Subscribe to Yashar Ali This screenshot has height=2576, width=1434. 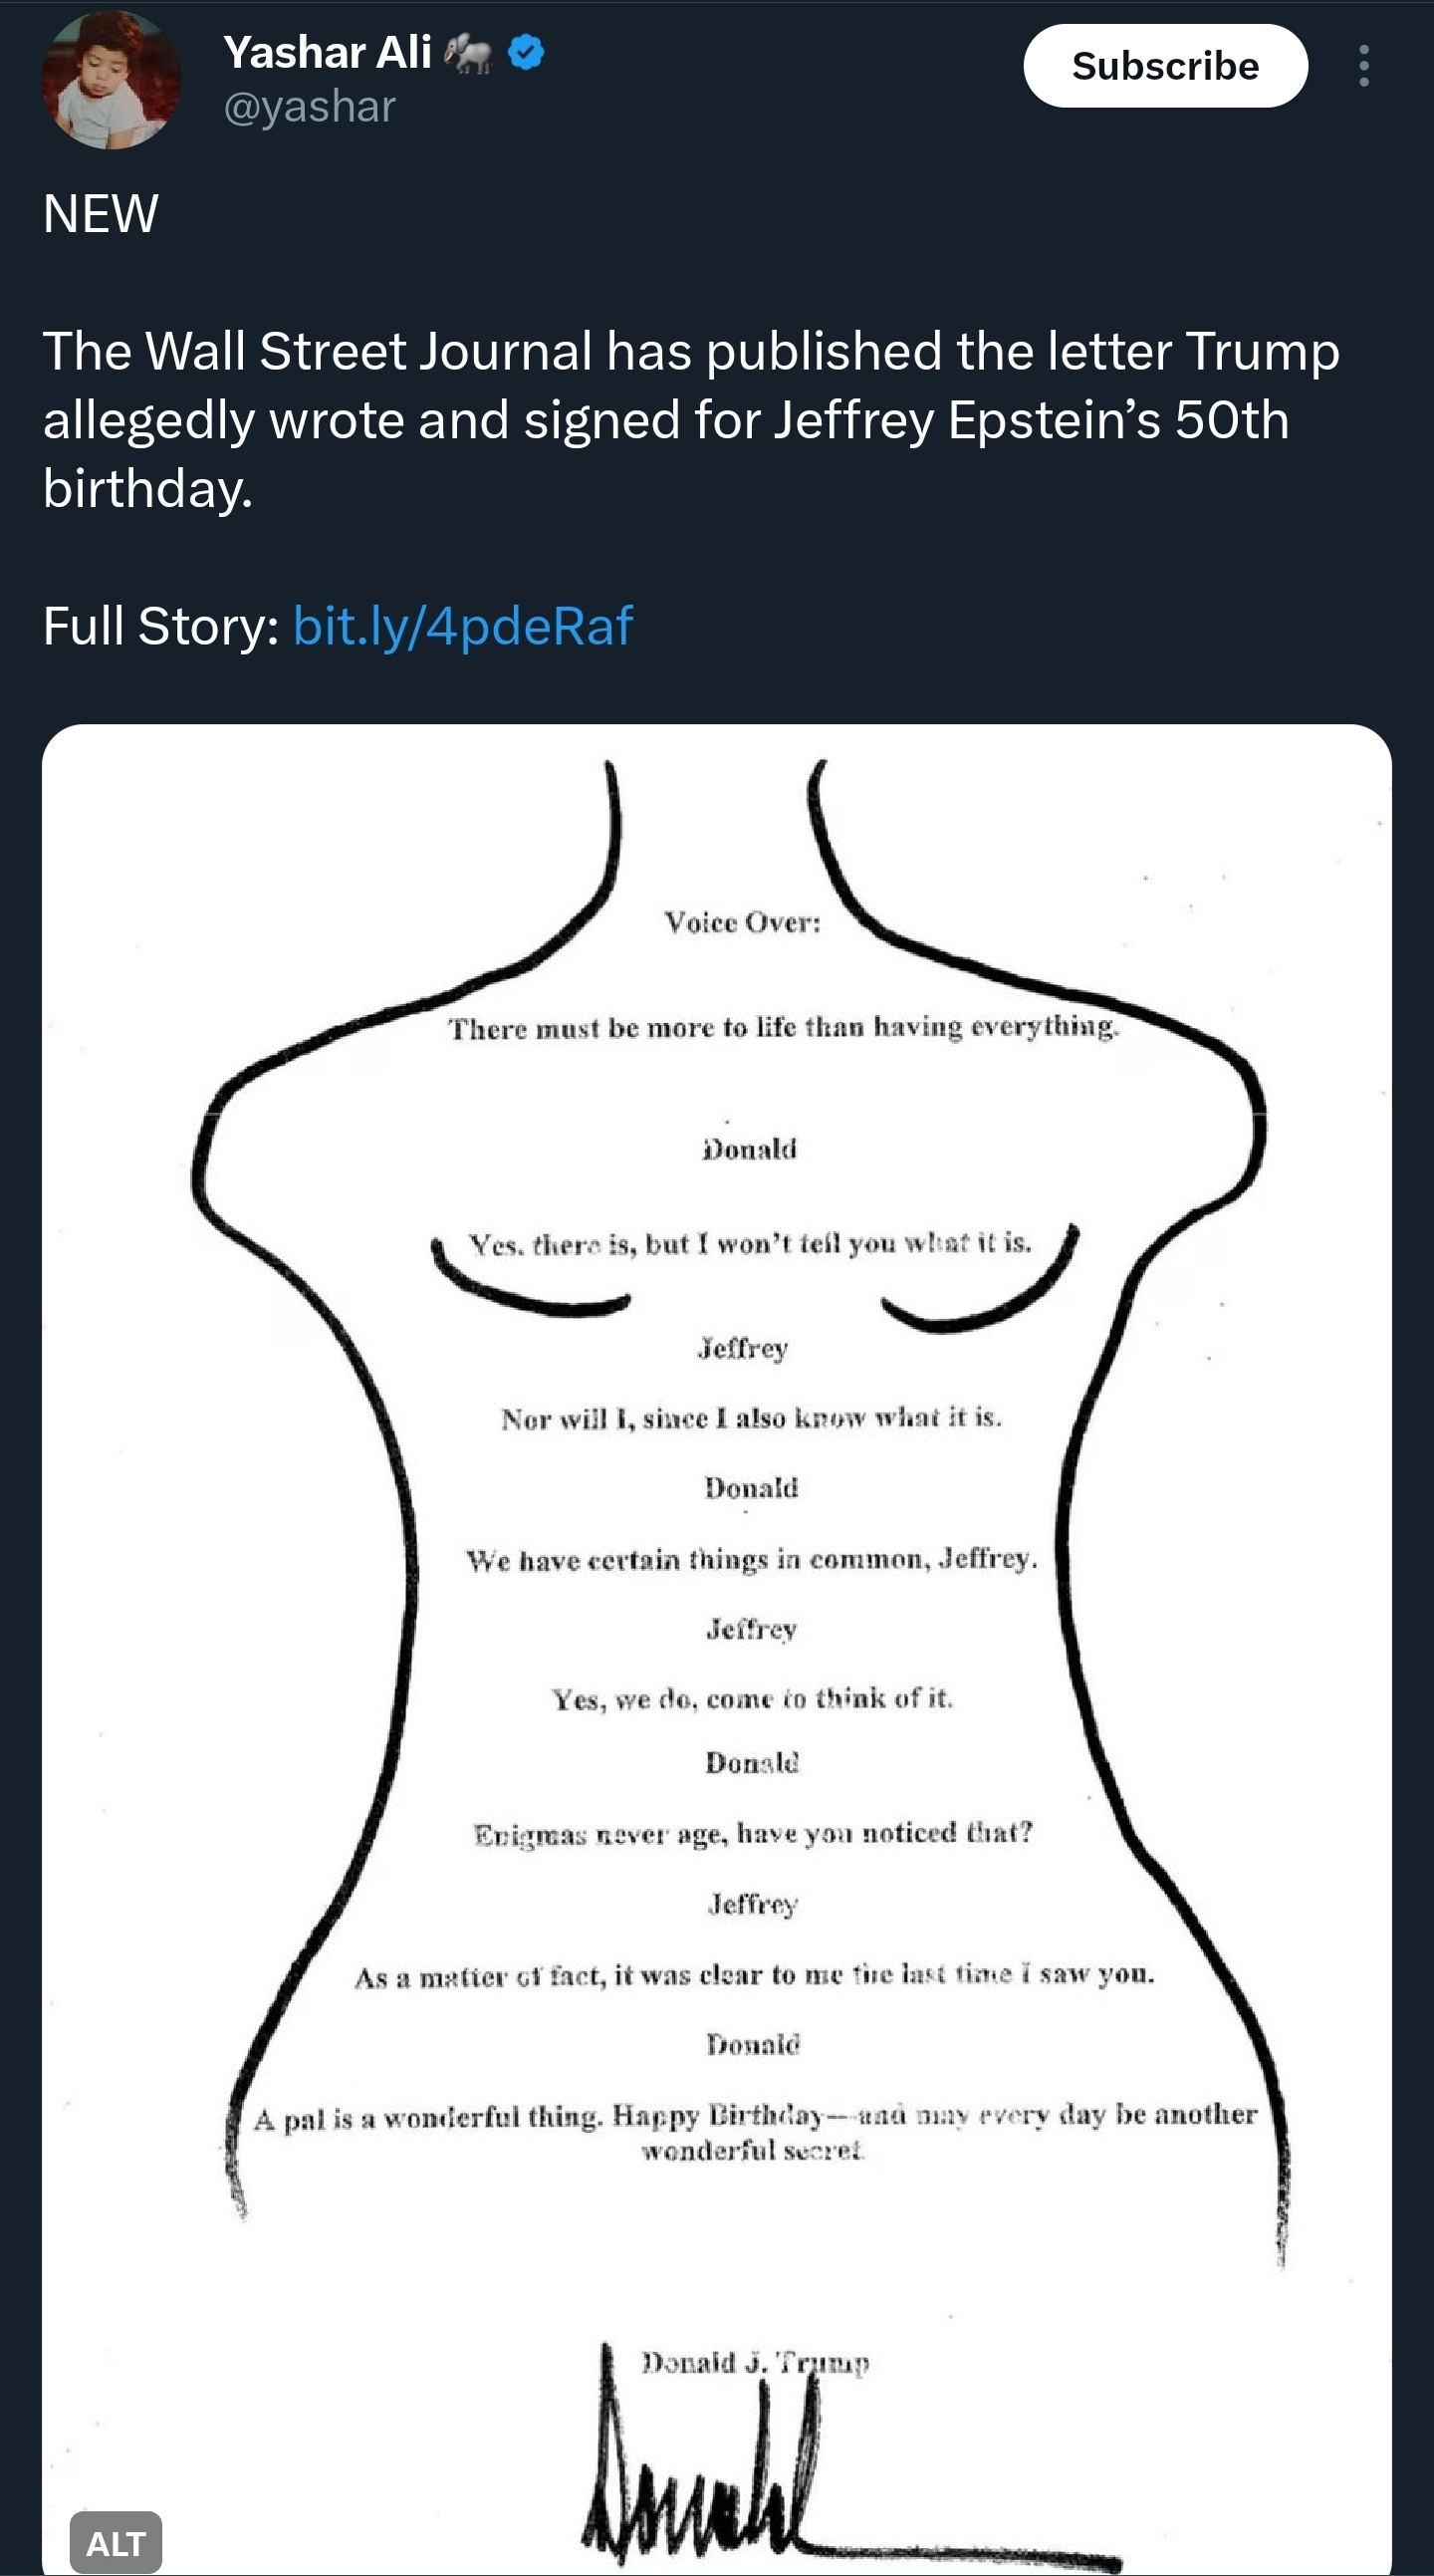(x=1165, y=66)
